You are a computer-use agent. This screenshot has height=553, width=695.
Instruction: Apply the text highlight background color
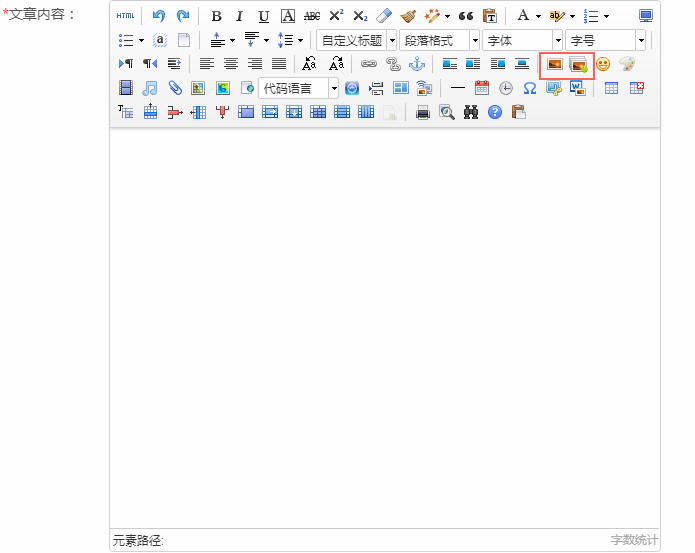click(x=557, y=16)
